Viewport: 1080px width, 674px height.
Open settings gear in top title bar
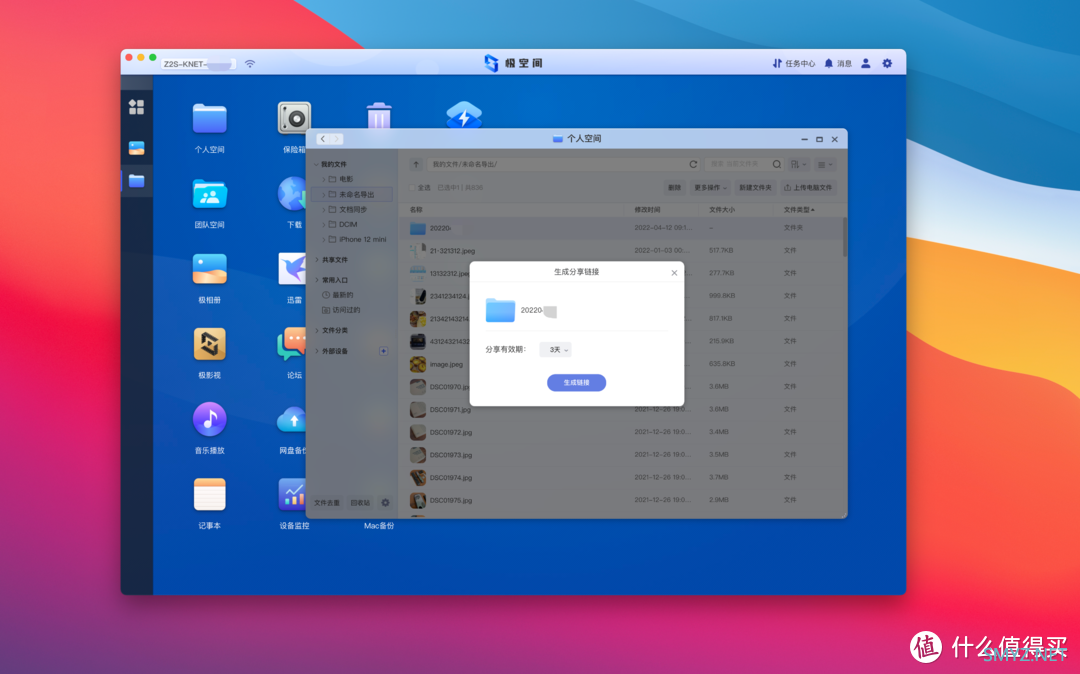click(887, 63)
